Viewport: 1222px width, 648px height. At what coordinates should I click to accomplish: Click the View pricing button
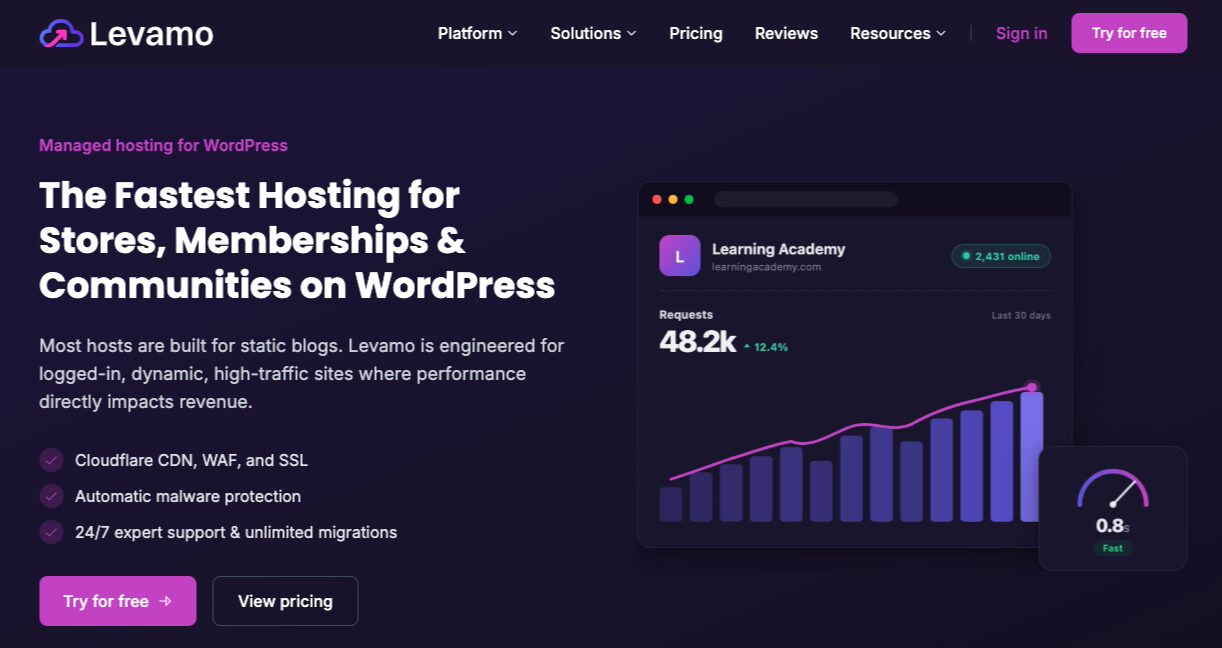coord(285,601)
